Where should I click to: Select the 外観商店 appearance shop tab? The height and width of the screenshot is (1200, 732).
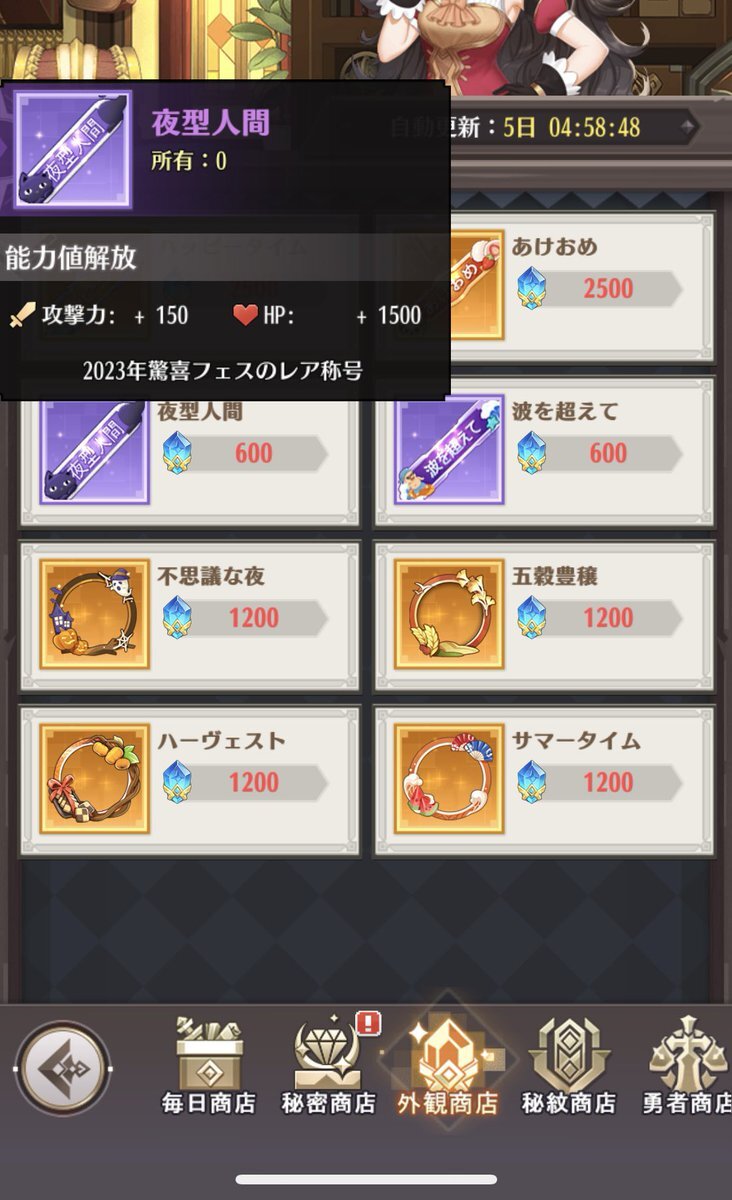(x=448, y=1067)
